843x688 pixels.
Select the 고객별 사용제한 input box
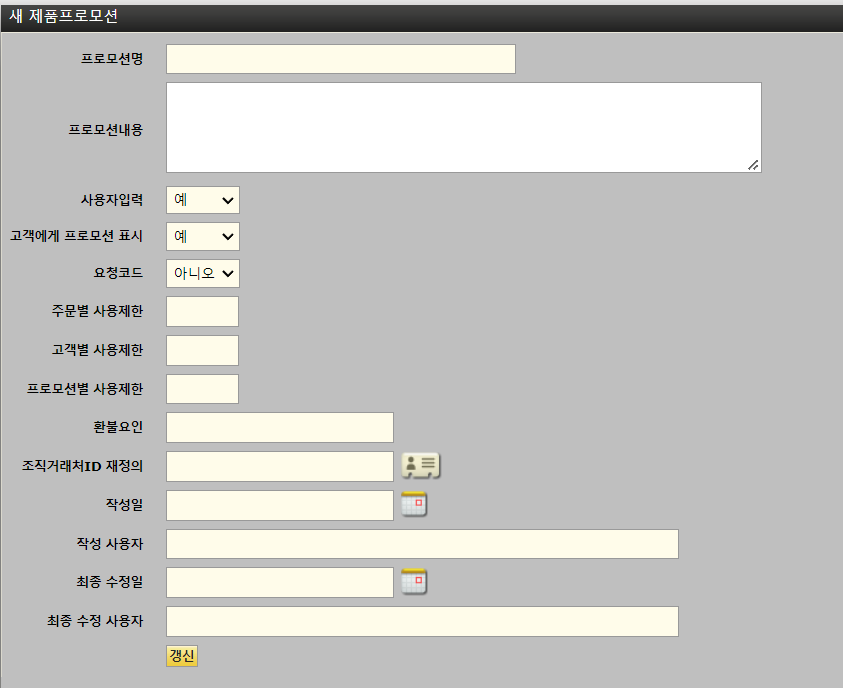pyautogui.click(x=202, y=350)
